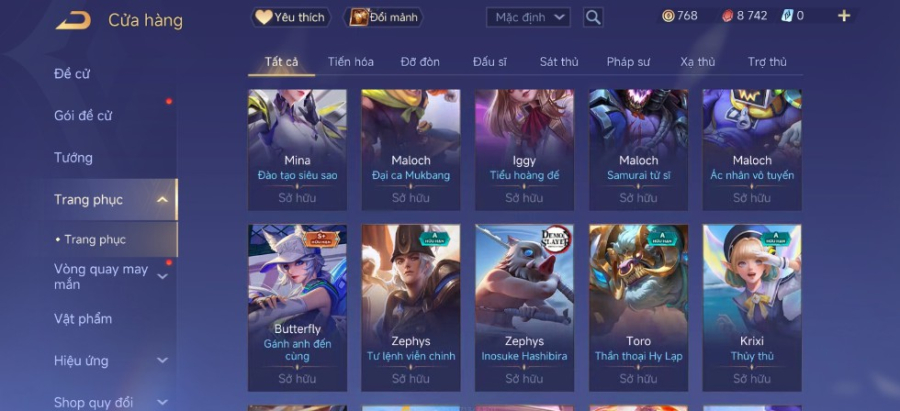The image size is (900, 411).
Task: Open the Tướng sidebar menu
Action: pos(73,158)
